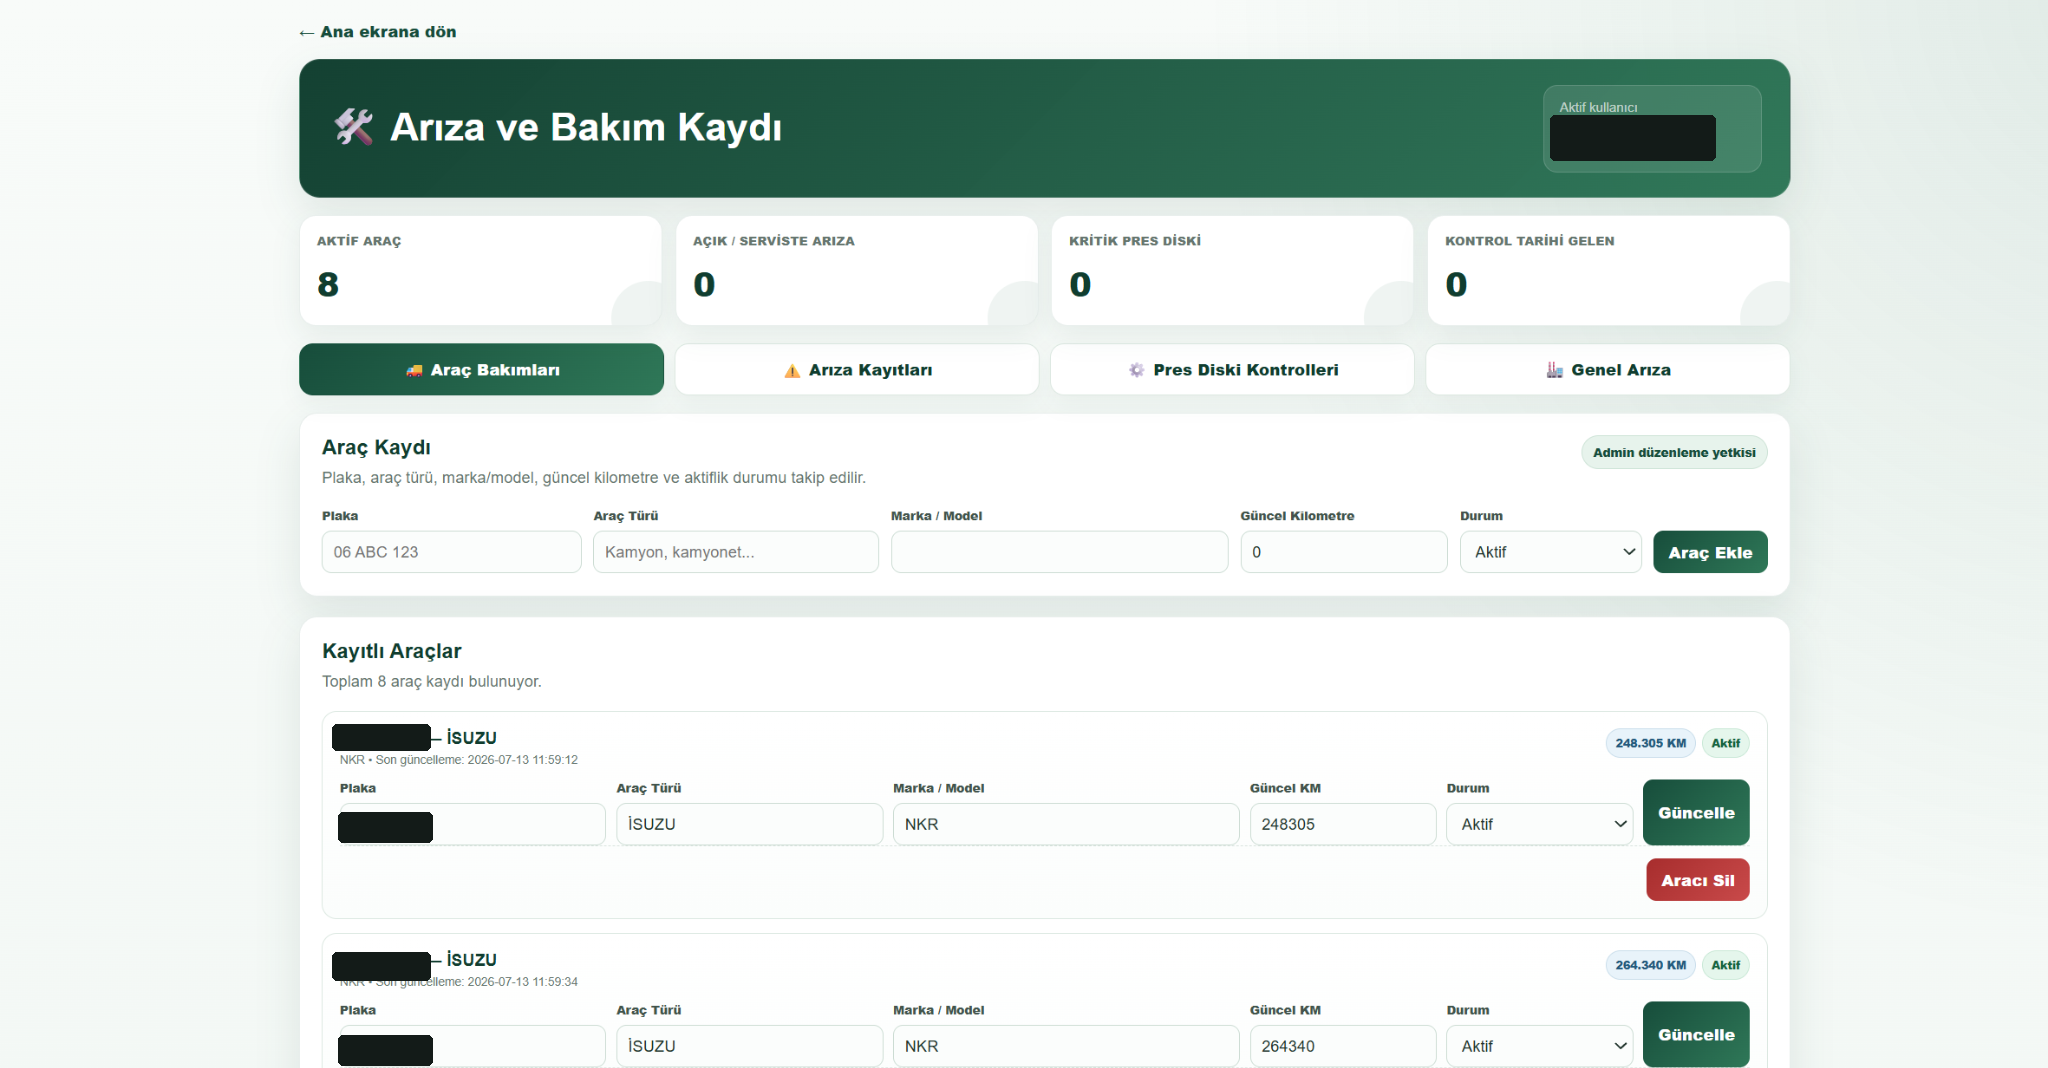Image resolution: width=2048 pixels, height=1068 pixels.
Task: Click the warning triangle icon on Arıza Kayıtları
Action: tap(792, 371)
